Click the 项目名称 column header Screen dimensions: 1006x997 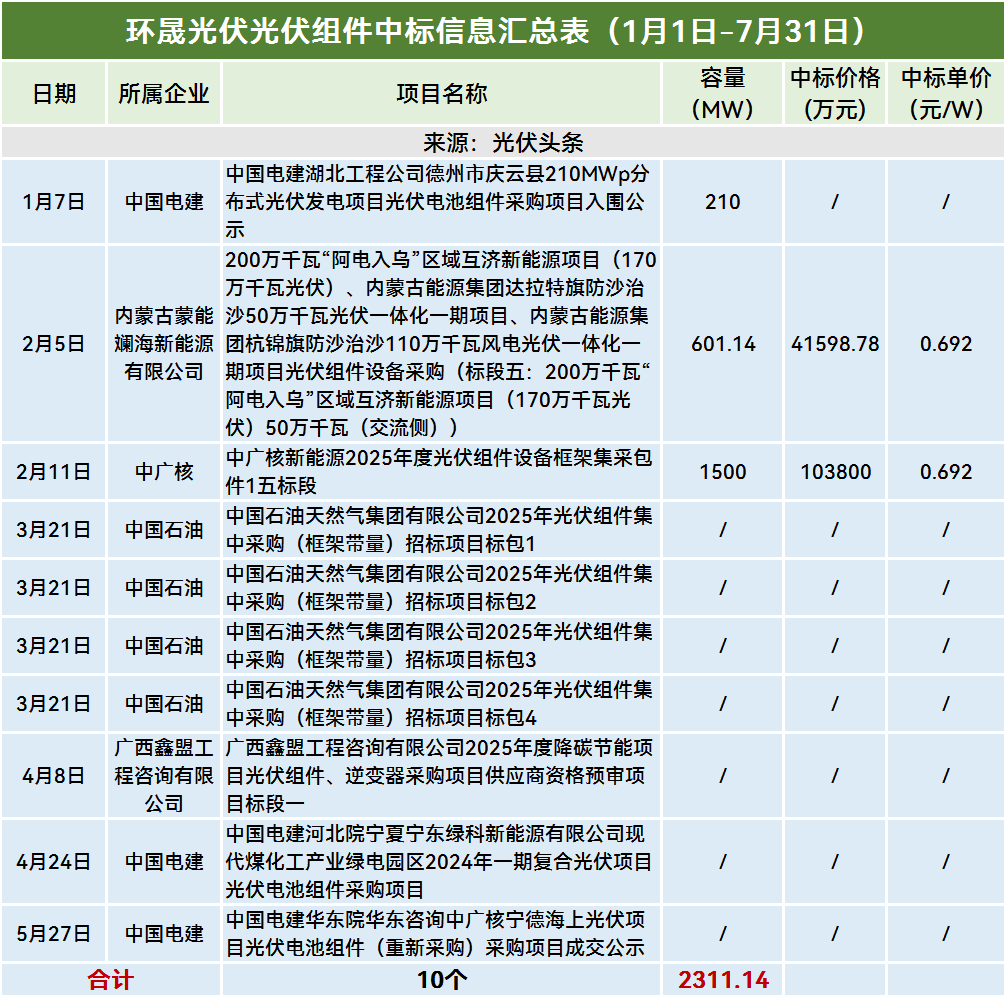[441, 94]
